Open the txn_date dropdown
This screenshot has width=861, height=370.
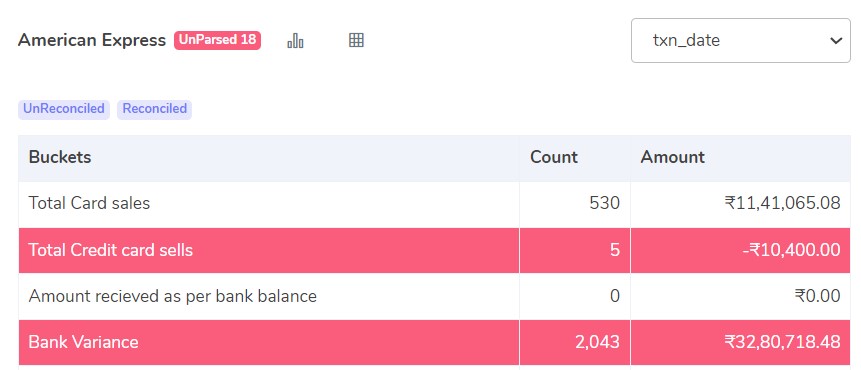[x=741, y=40]
